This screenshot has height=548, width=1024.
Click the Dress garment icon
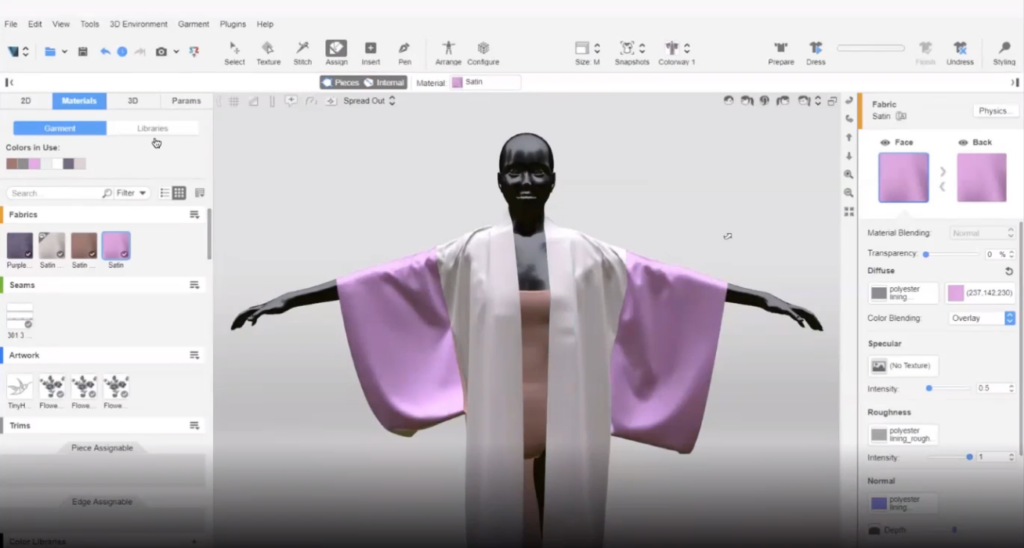pyautogui.click(x=816, y=49)
